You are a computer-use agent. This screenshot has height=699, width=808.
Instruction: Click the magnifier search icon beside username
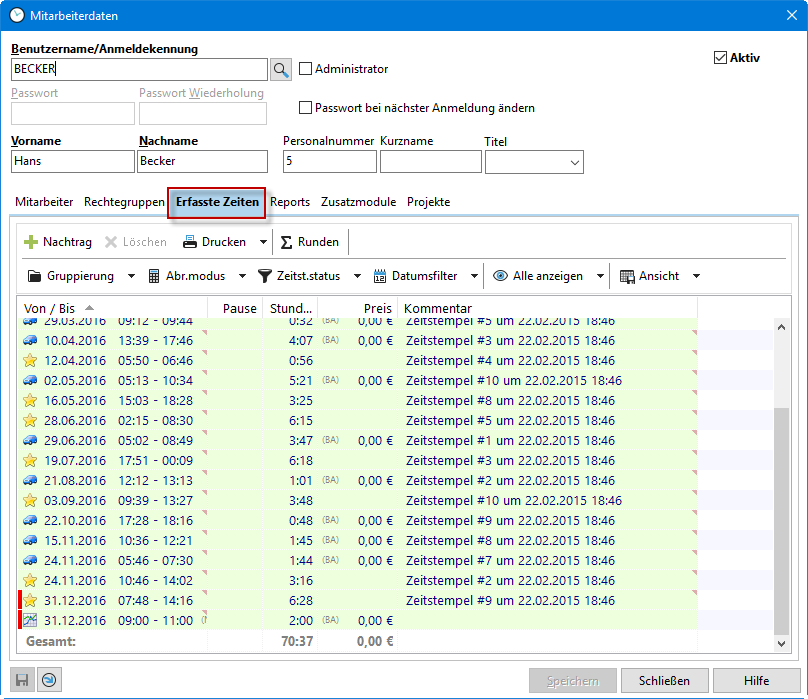281,69
